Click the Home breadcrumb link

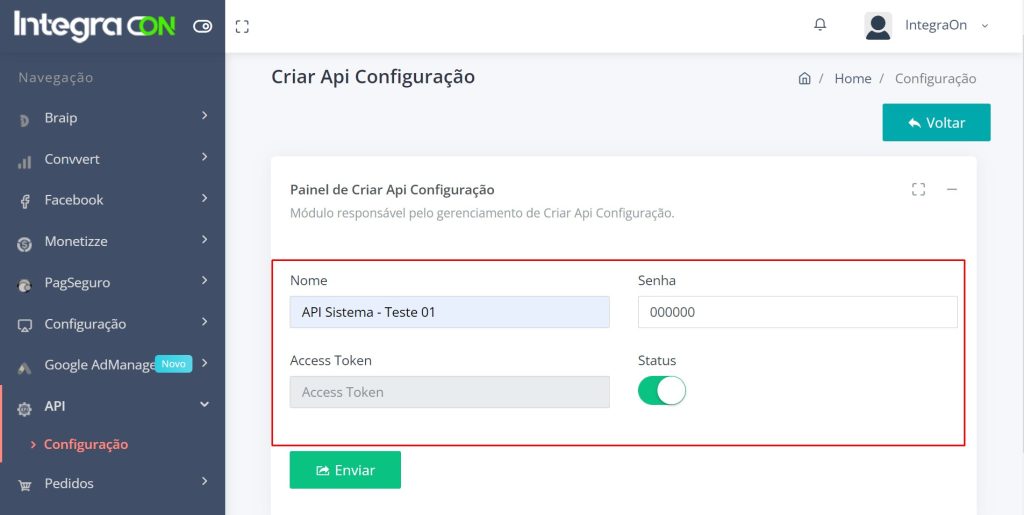(852, 79)
